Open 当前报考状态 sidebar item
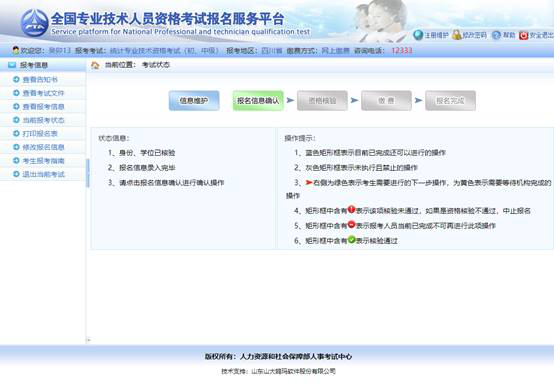The width and height of the screenshot is (554, 383). click(43, 120)
